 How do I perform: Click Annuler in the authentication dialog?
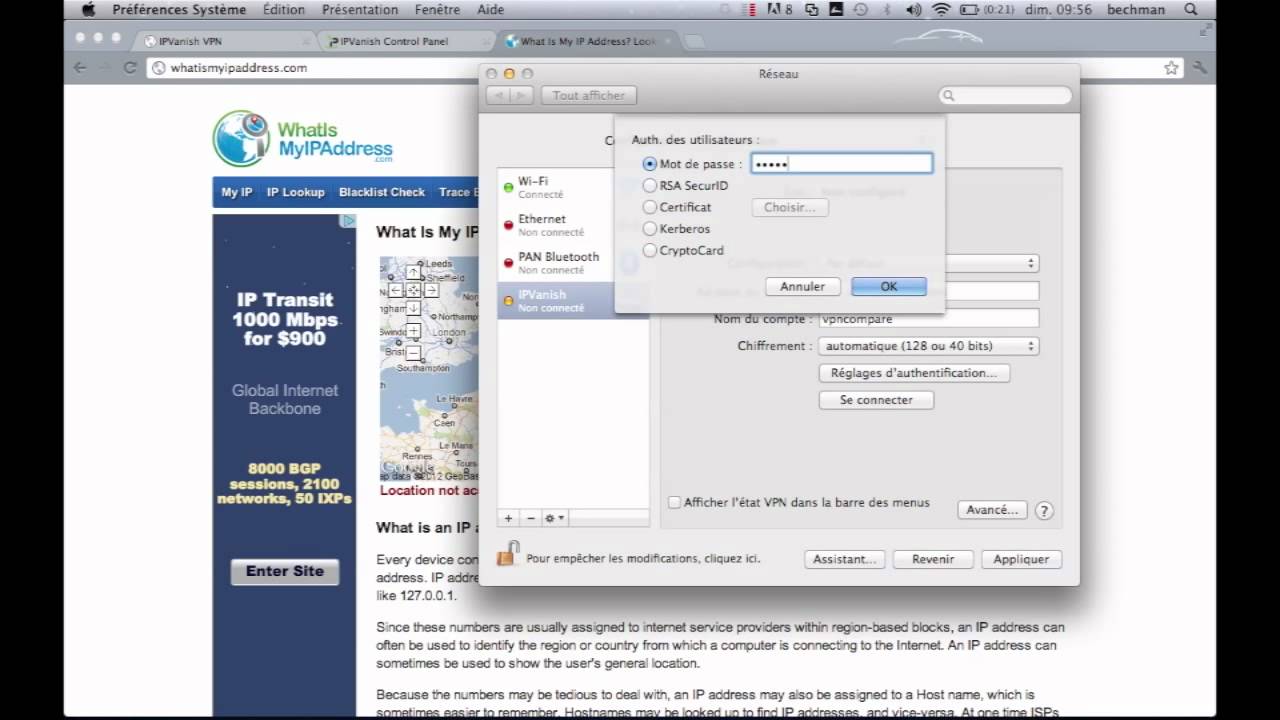(x=803, y=287)
